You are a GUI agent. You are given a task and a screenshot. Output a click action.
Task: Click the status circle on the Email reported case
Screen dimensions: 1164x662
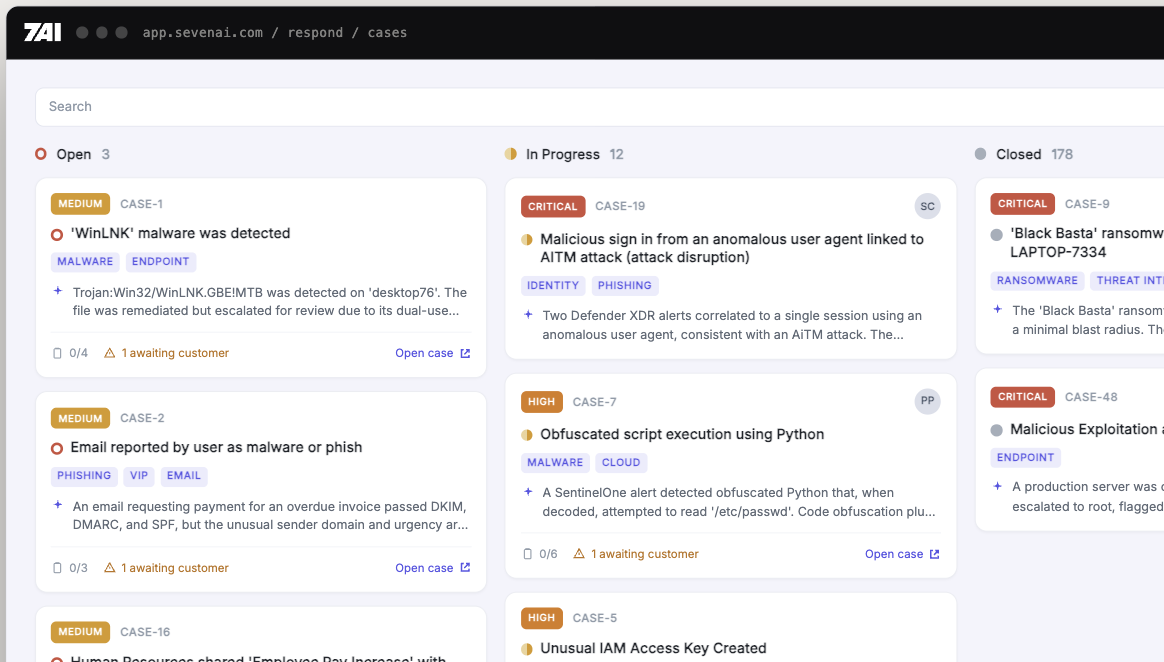pos(56,448)
